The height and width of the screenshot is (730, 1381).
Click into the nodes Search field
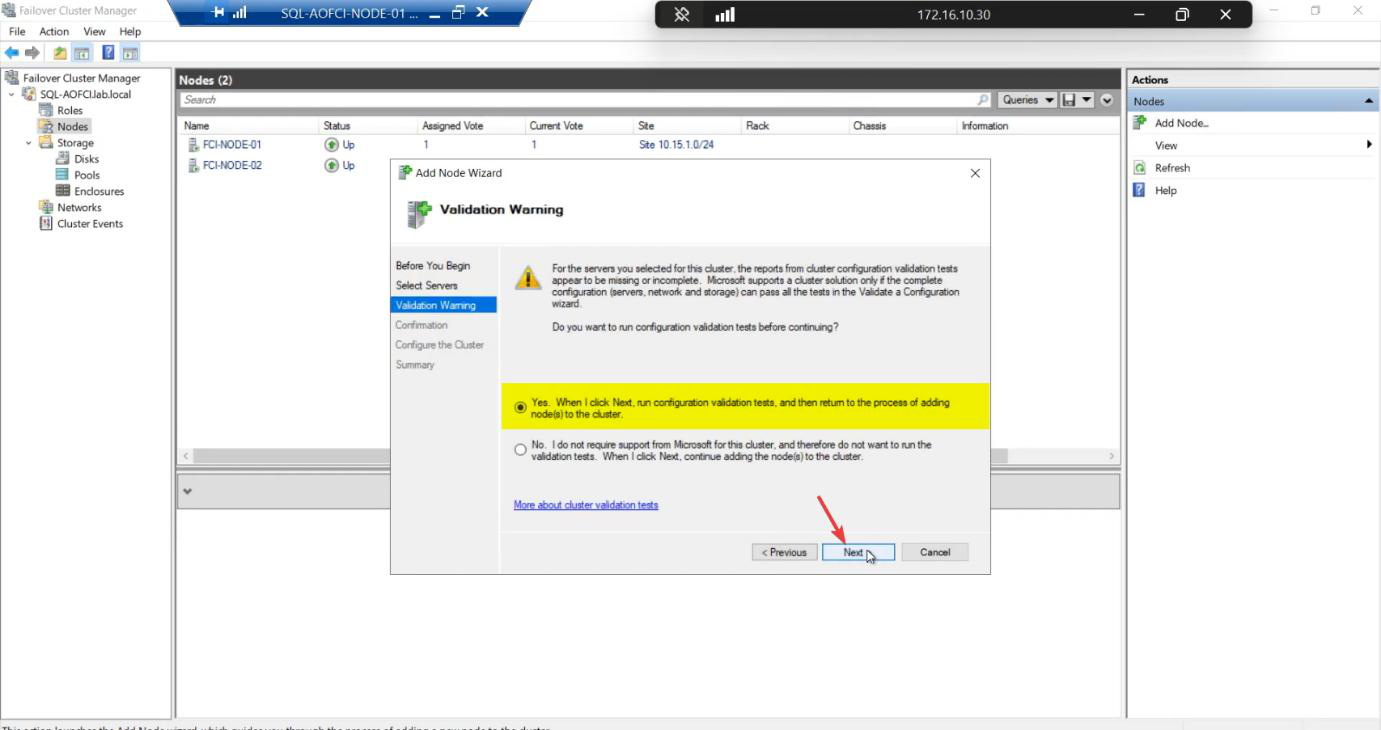pos(578,100)
